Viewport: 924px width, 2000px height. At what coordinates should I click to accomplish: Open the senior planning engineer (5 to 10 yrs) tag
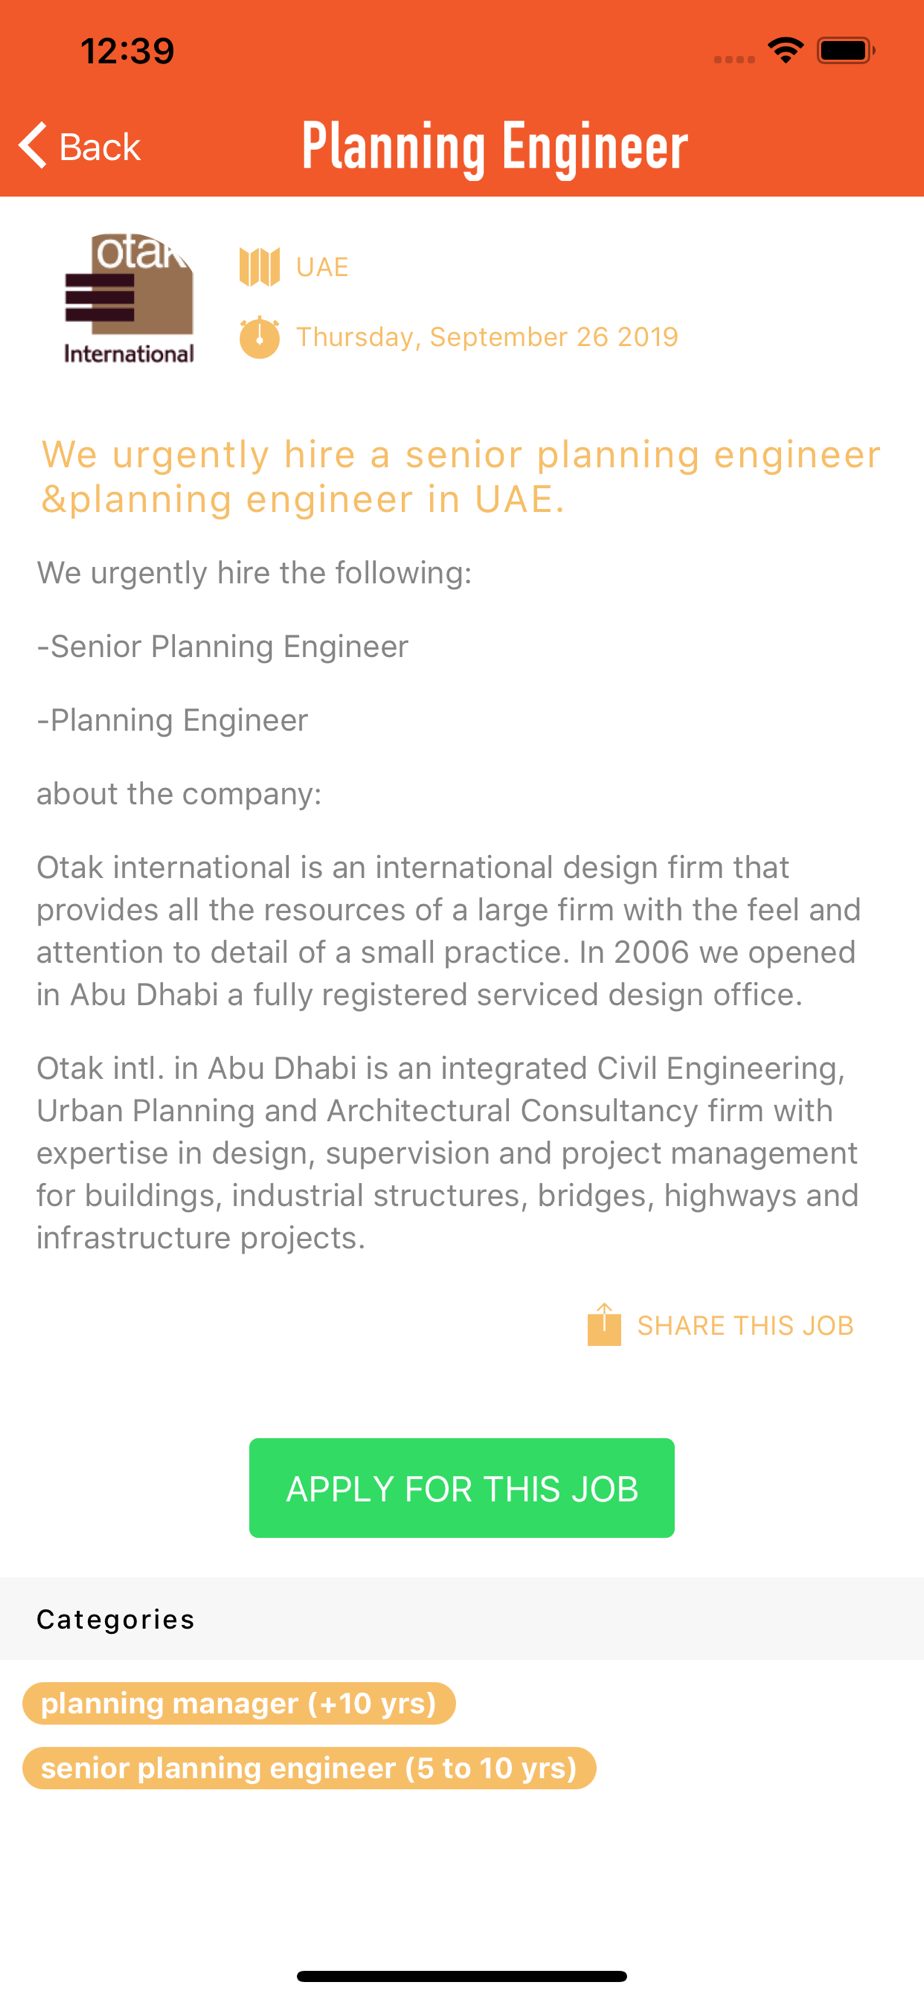pos(309,1768)
